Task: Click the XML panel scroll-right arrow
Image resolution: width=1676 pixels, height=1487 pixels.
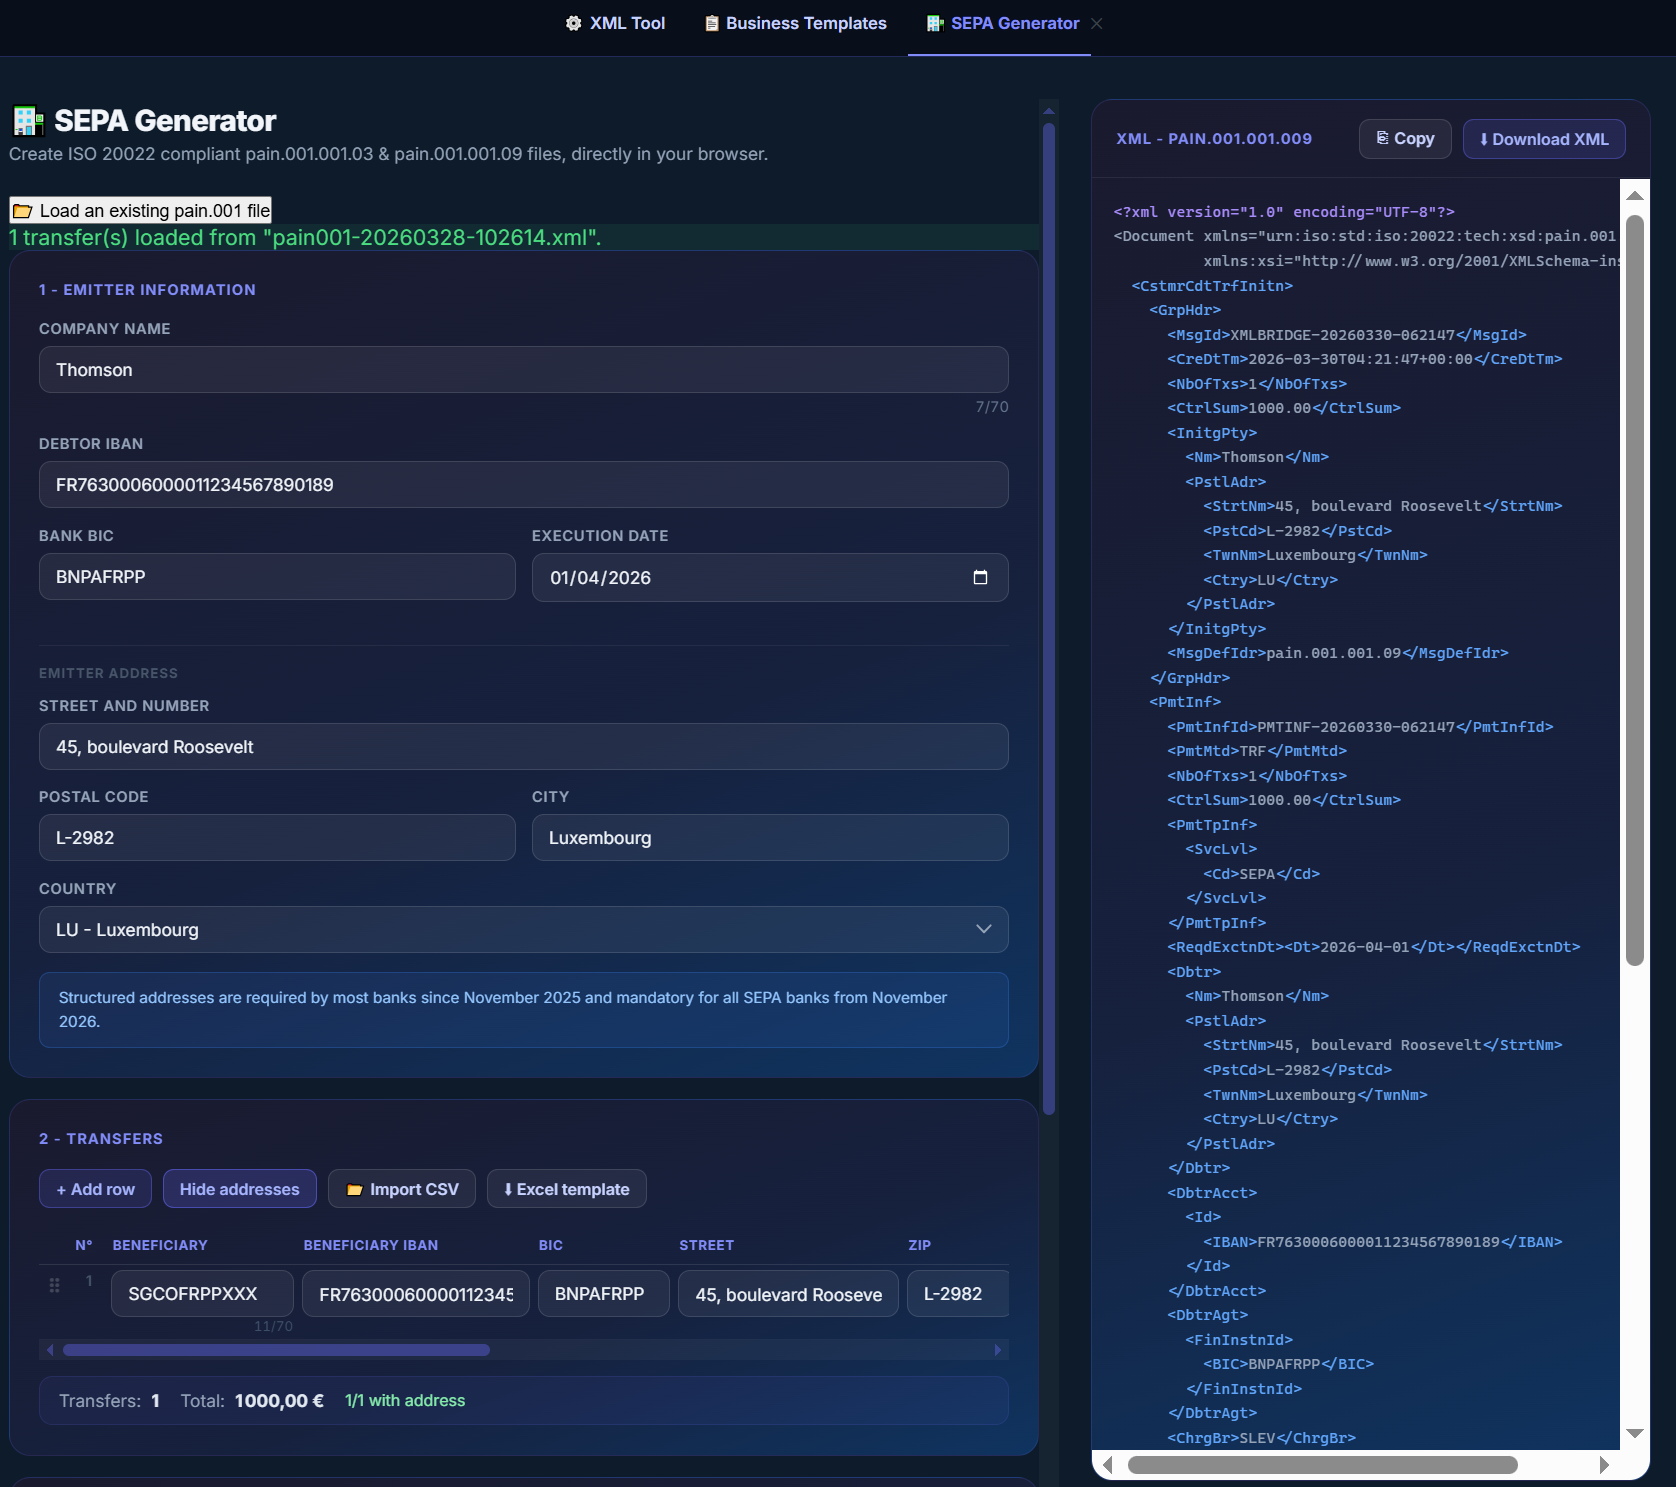Action: [1604, 1465]
